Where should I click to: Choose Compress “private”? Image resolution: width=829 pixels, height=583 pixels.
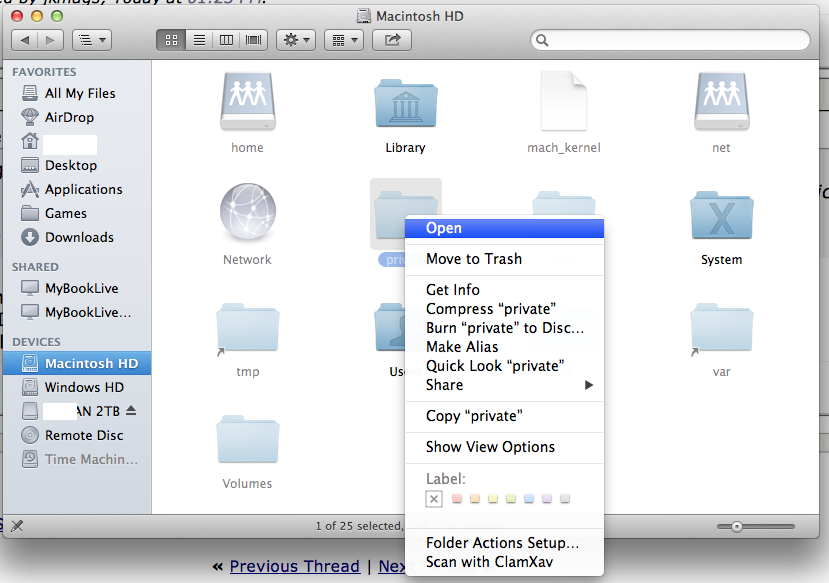point(504,309)
